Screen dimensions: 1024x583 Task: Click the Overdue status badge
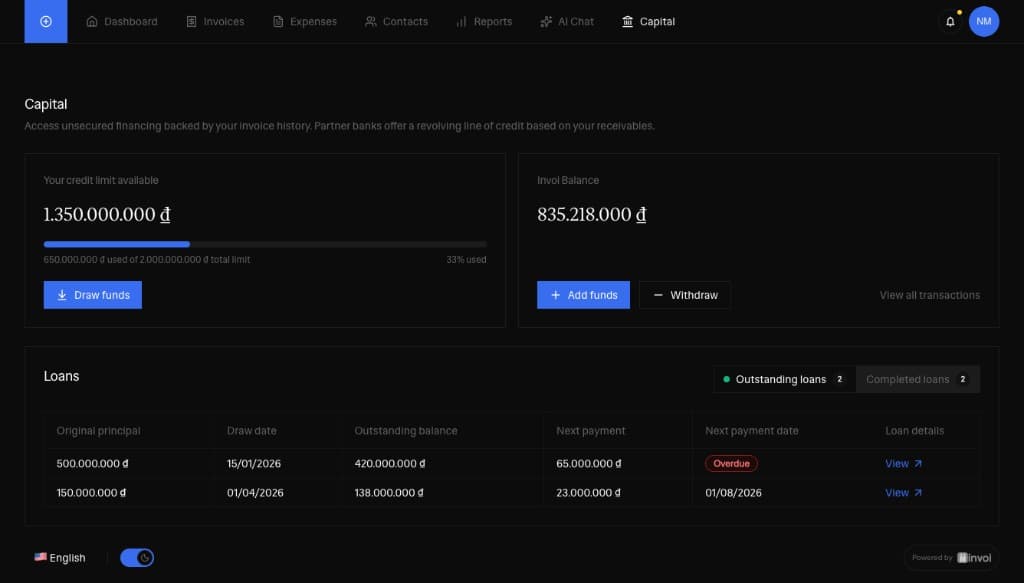point(731,464)
